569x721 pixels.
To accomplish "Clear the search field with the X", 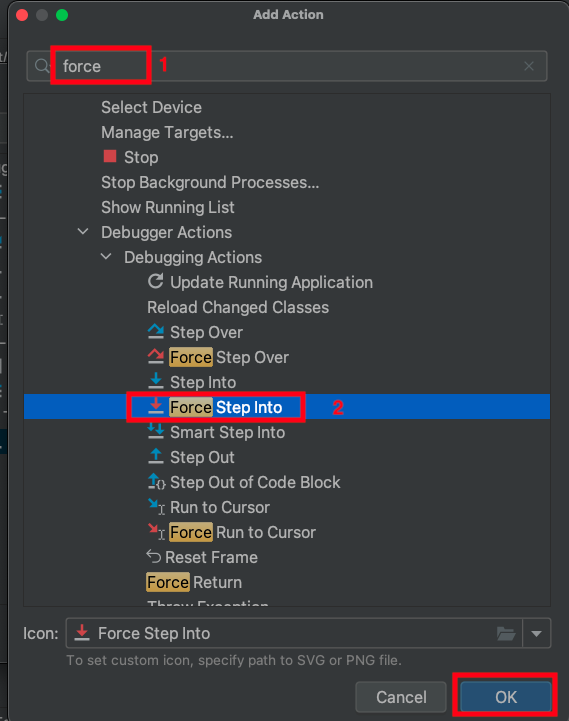I will [529, 66].
